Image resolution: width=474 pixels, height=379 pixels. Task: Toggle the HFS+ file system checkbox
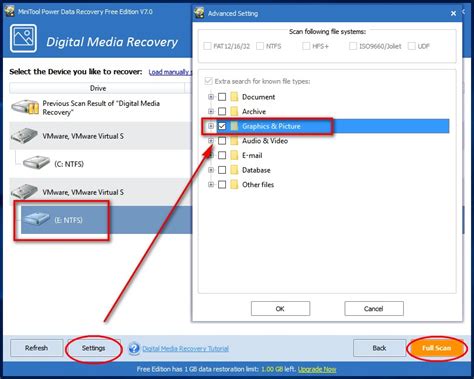point(306,46)
